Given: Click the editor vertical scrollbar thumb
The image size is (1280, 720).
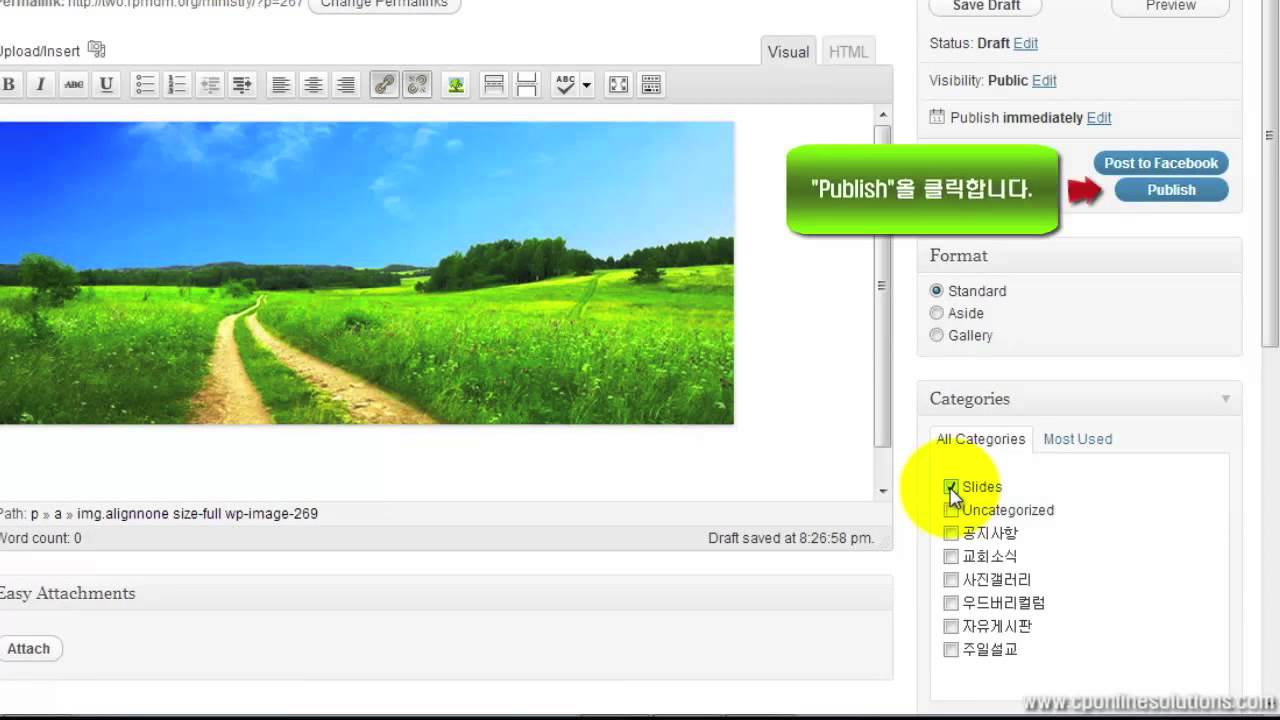Looking at the screenshot, I should [882, 285].
